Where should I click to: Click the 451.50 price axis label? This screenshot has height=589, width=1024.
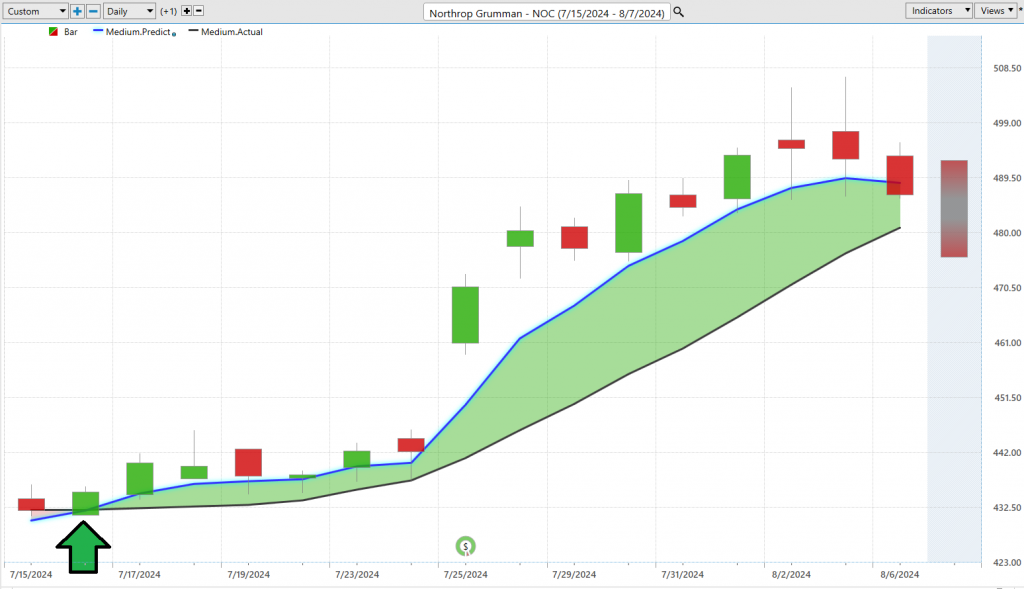[1007, 397]
